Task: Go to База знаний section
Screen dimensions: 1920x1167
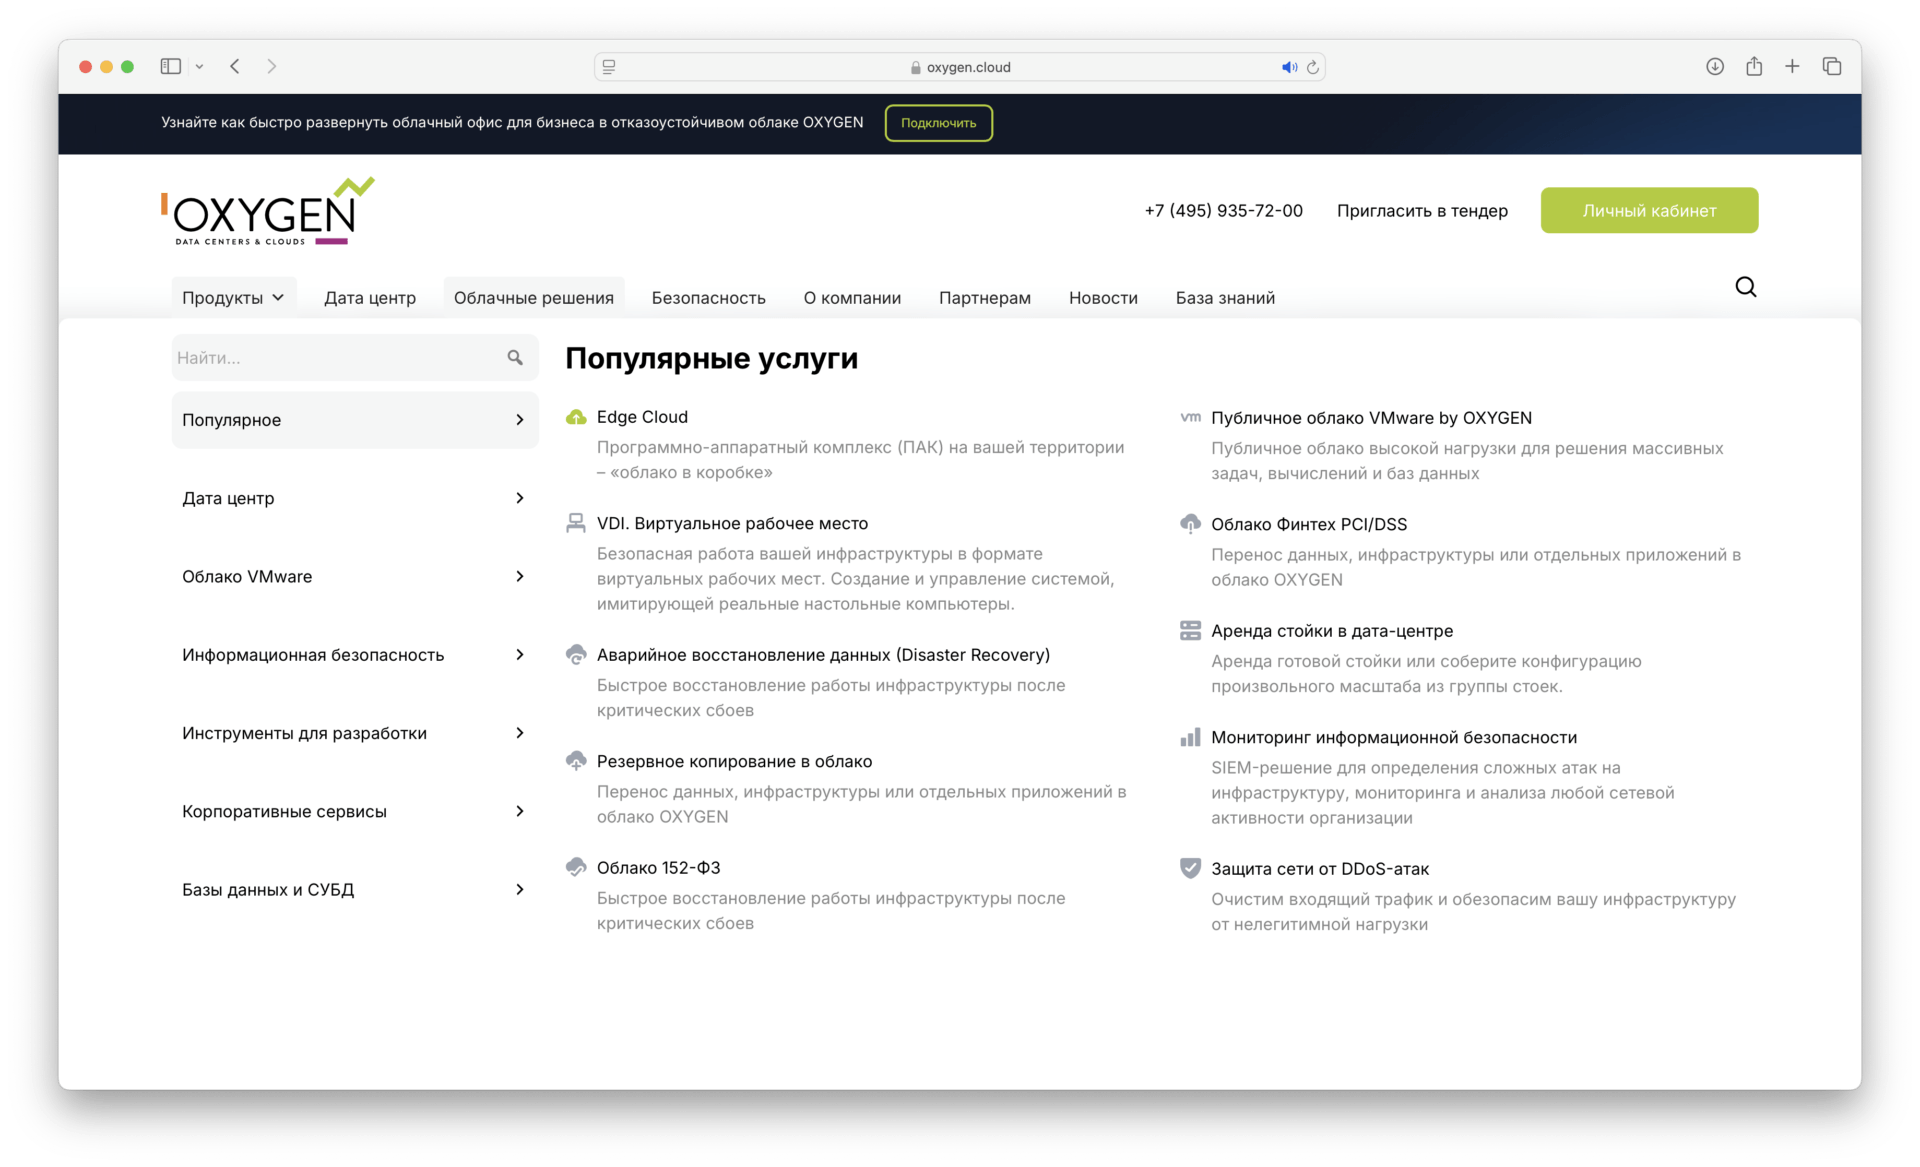Action: click(1225, 298)
